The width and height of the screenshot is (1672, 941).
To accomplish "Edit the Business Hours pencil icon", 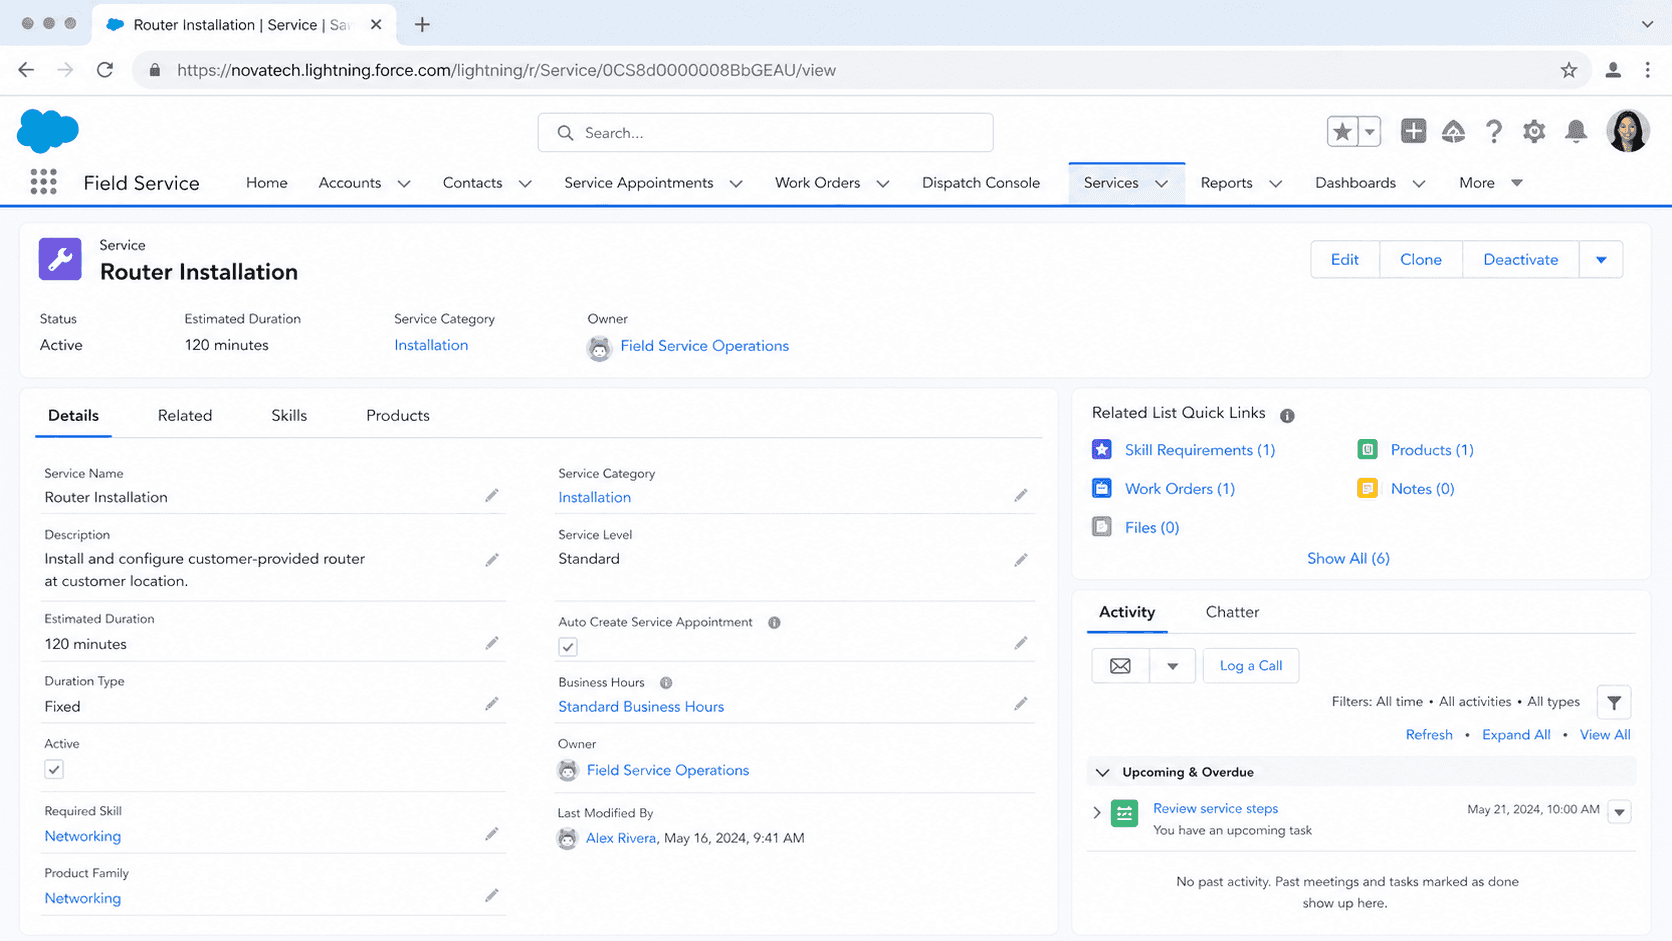I will pos(1021,704).
